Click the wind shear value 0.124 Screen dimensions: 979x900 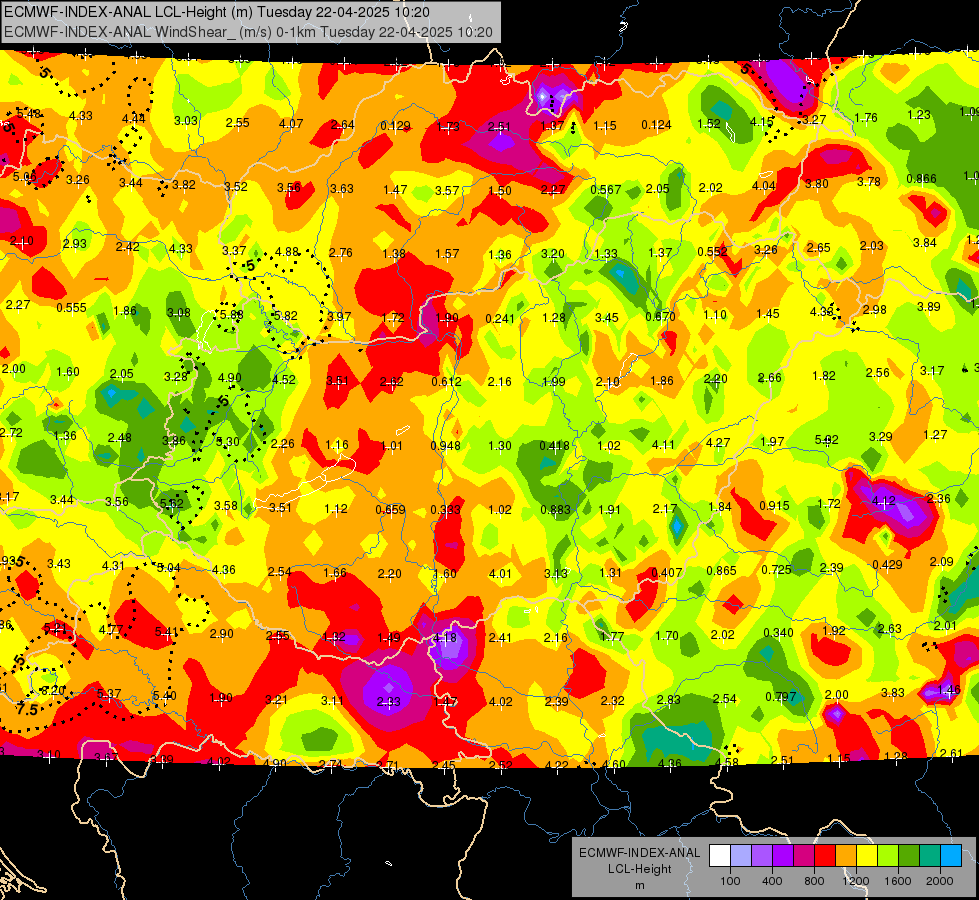coord(656,125)
